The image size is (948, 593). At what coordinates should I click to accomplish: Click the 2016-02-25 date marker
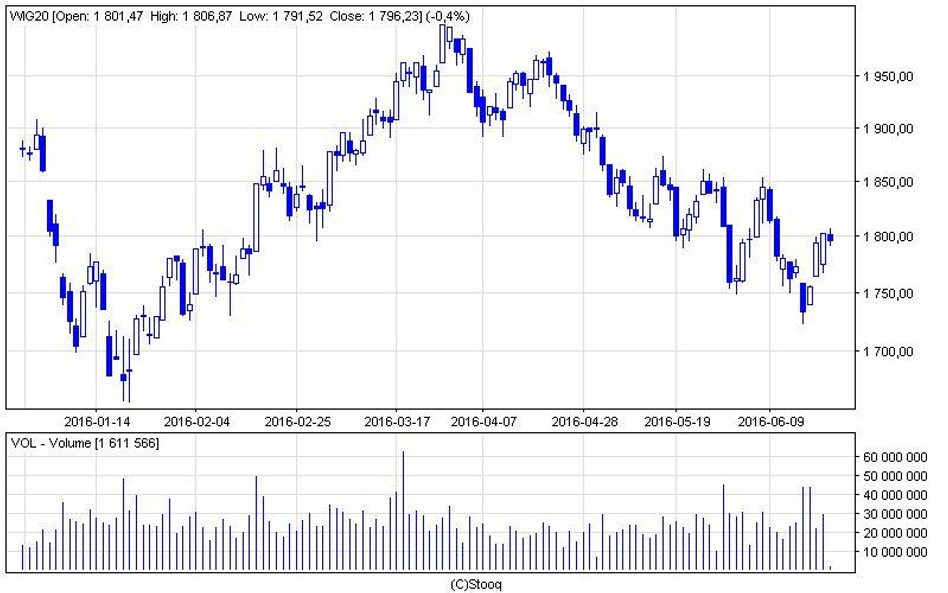(298, 422)
